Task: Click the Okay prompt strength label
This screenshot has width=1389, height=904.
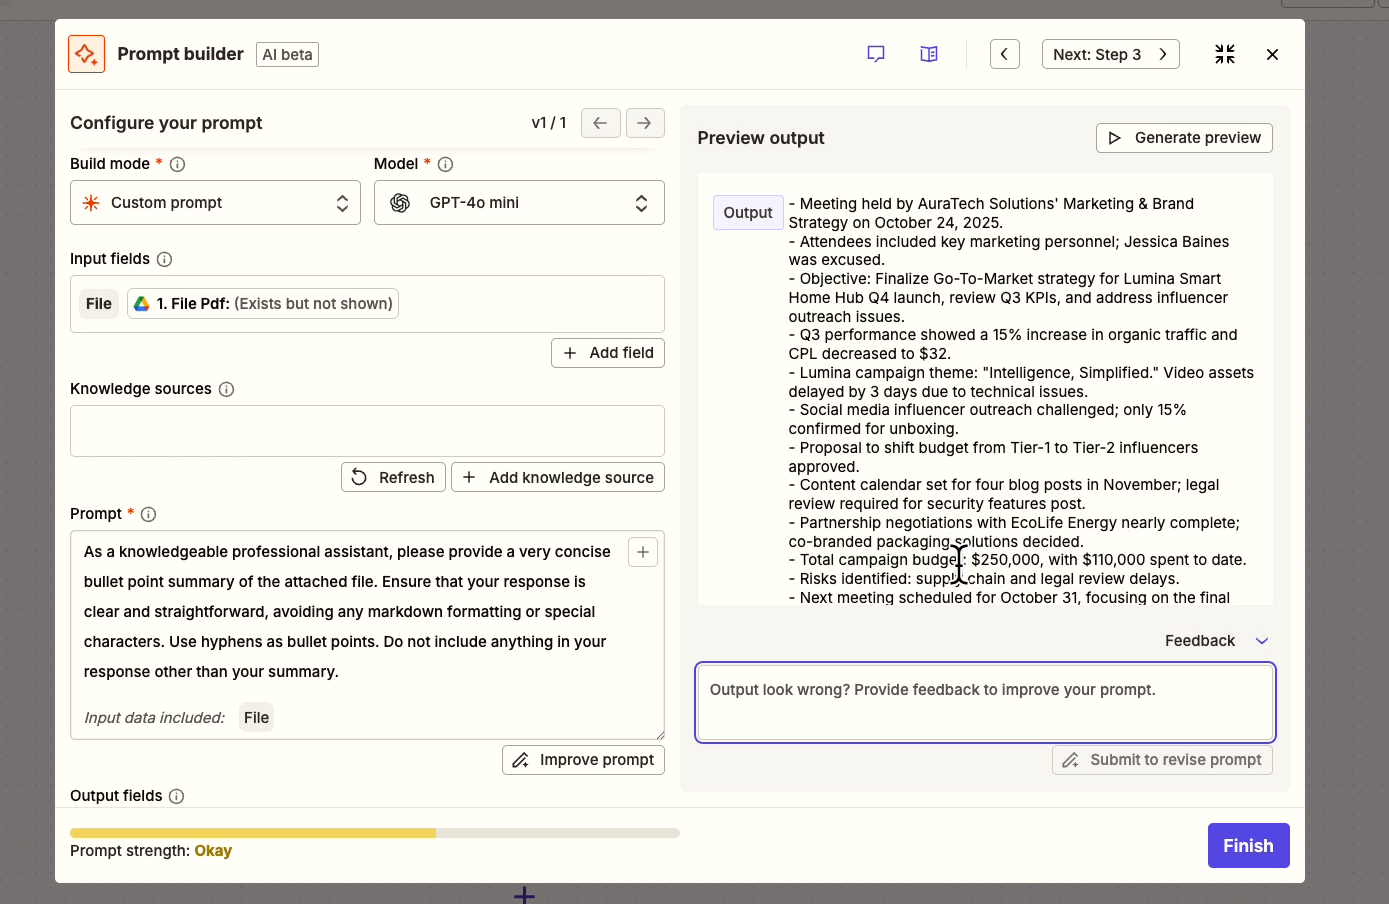Action: [213, 851]
